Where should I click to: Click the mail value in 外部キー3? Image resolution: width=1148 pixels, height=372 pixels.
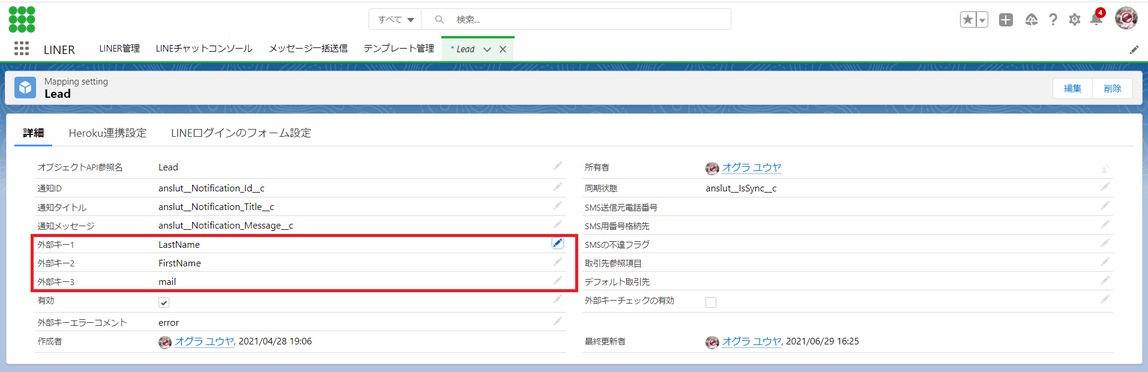click(x=168, y=281)
